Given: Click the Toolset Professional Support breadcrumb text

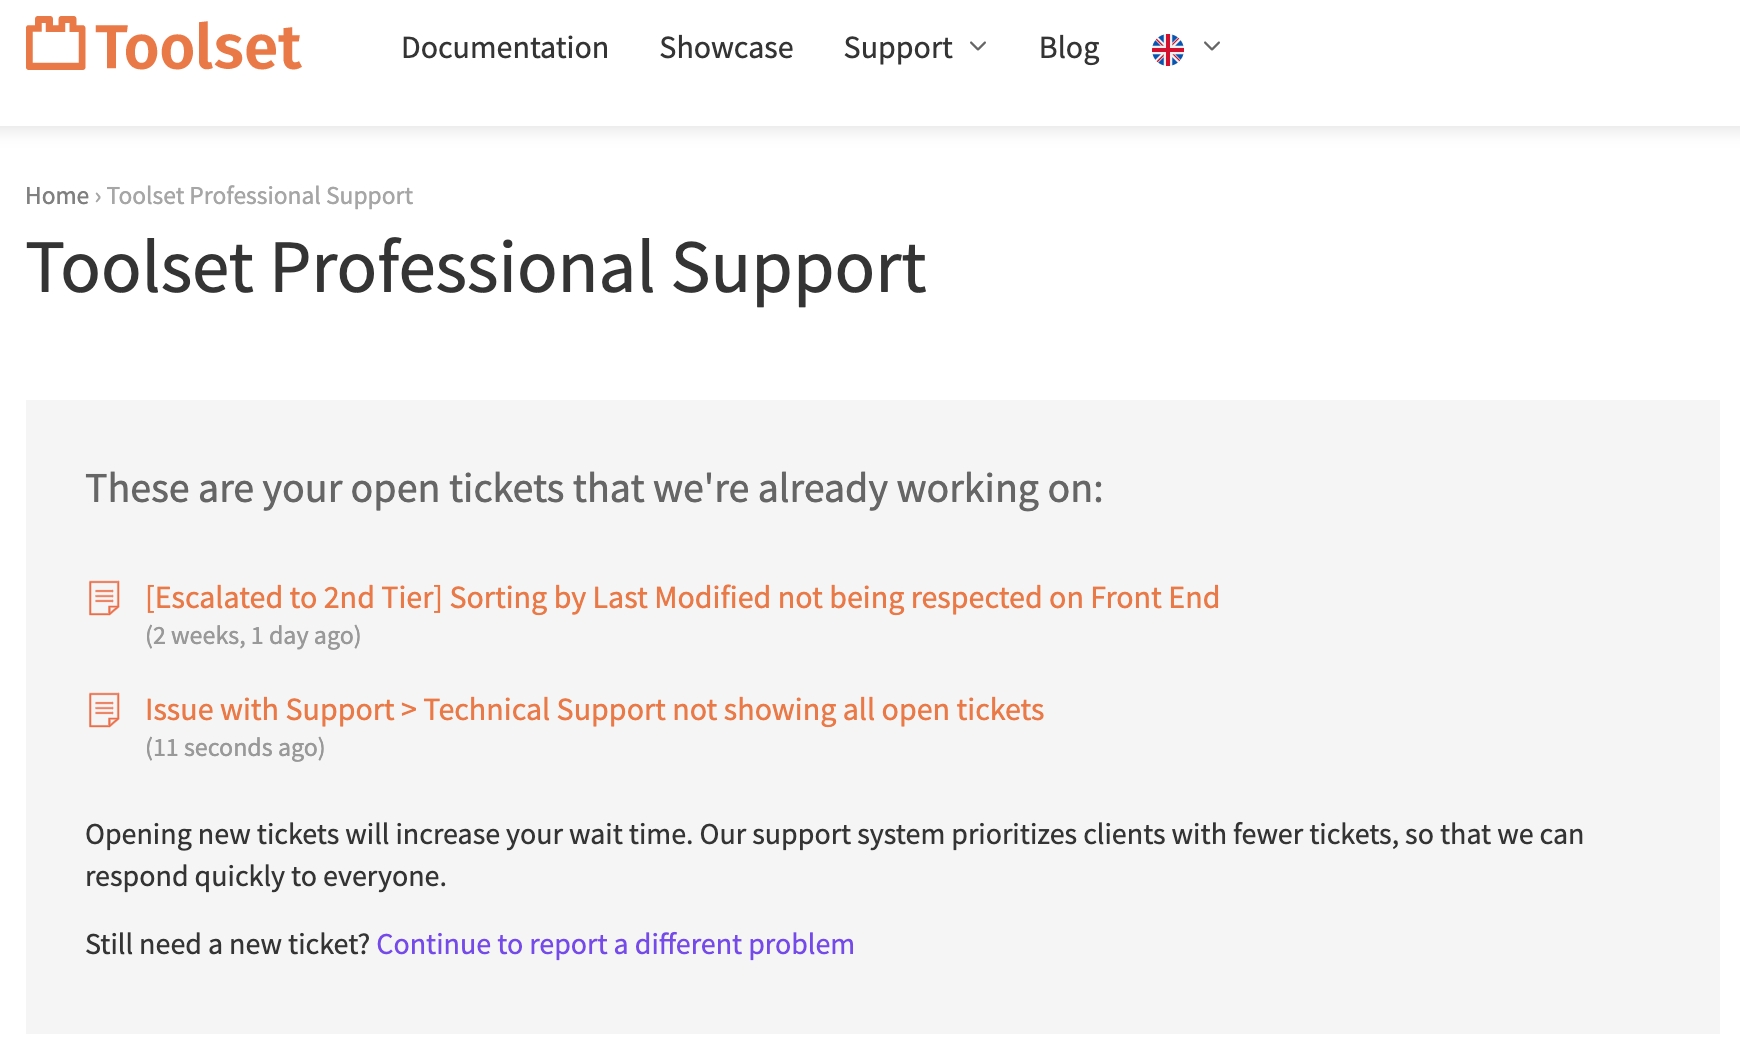Looking at the screenshot, I should point(260,196).
